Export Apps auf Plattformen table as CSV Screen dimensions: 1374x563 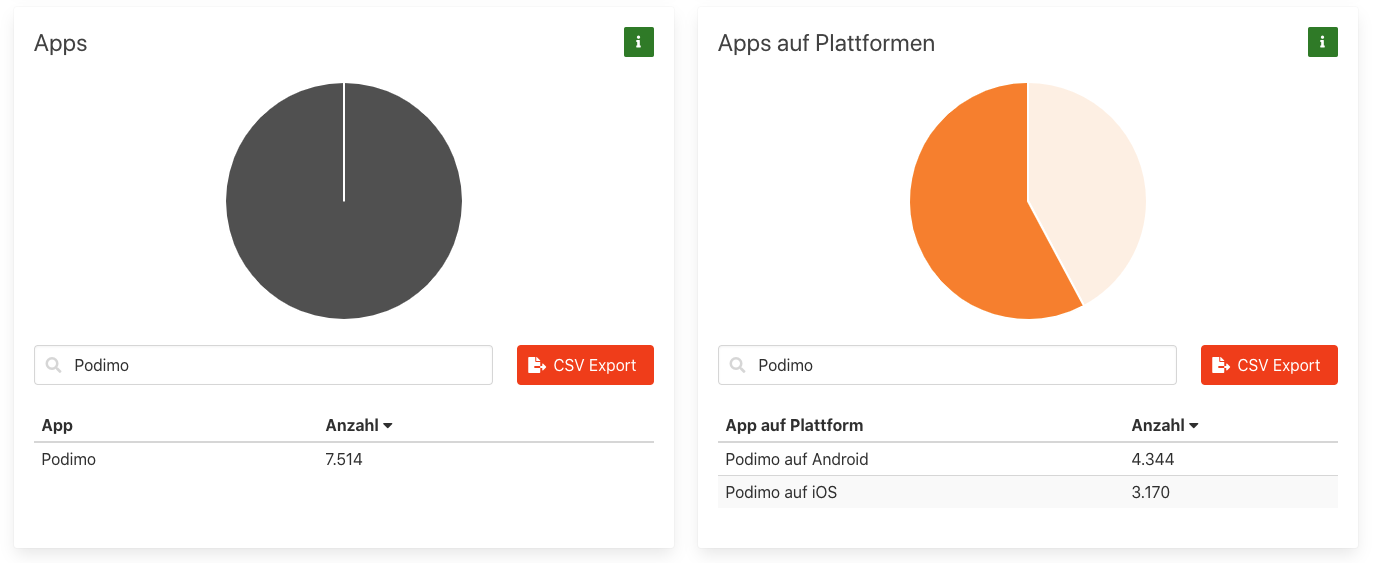tap(1269, 365)
